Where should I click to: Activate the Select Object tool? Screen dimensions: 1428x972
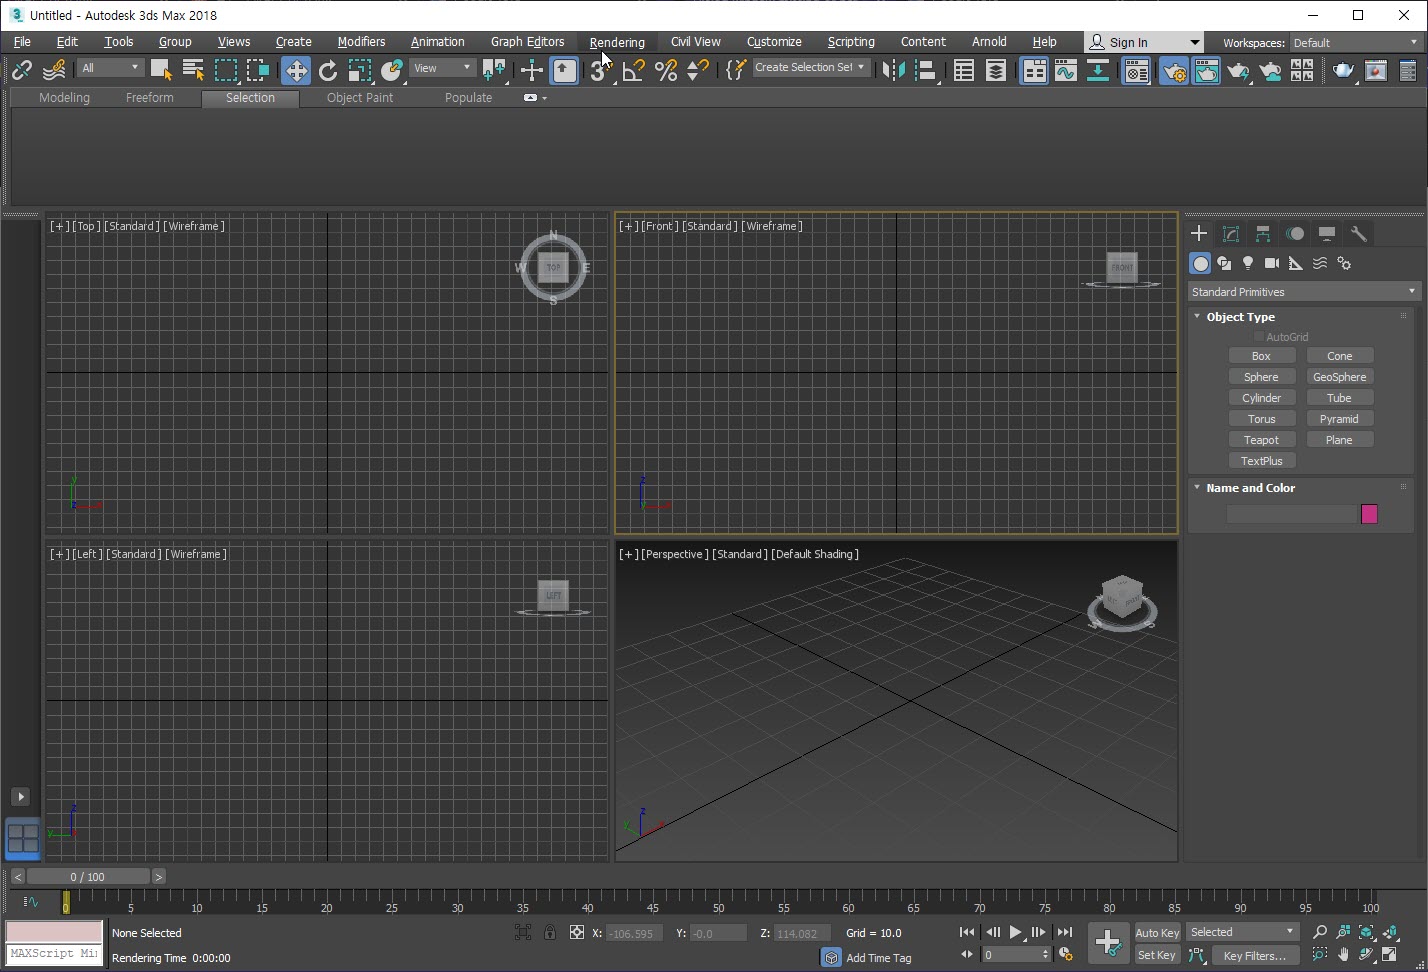pyautogui.click(x=161, y=70)
